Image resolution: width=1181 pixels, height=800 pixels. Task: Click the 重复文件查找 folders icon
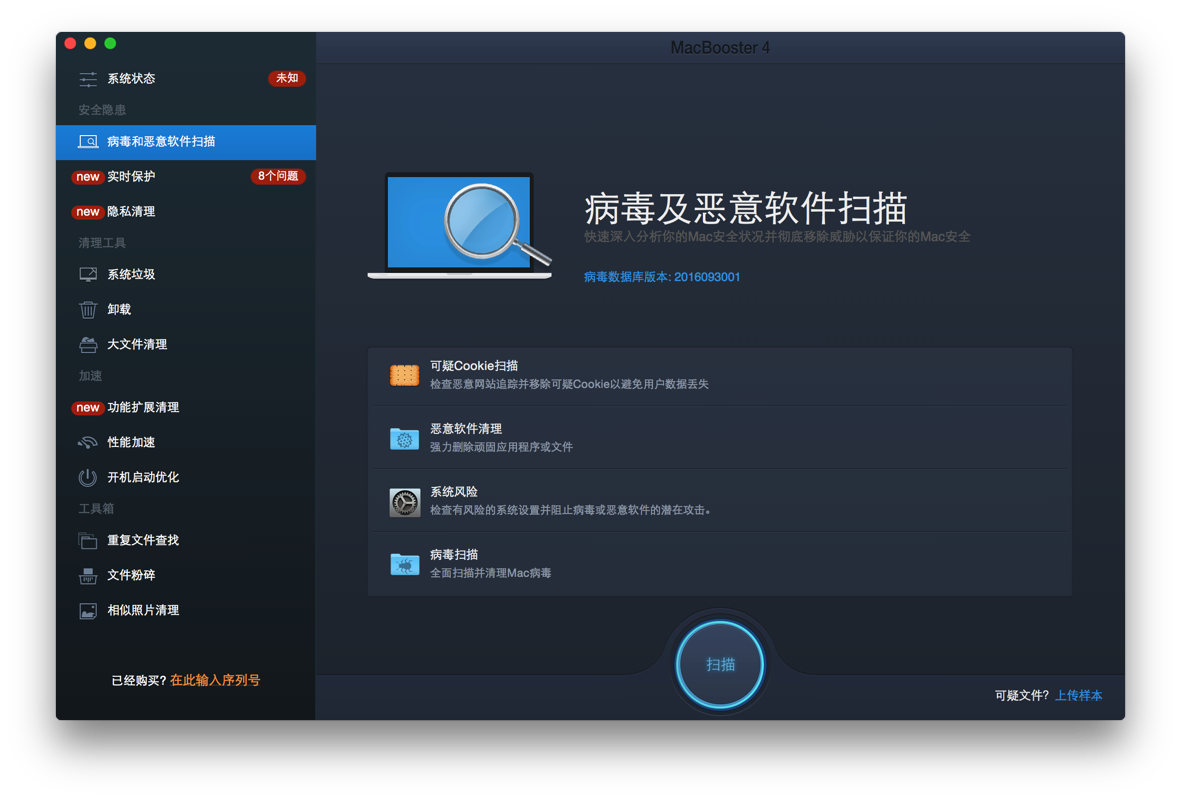[87, 540]
